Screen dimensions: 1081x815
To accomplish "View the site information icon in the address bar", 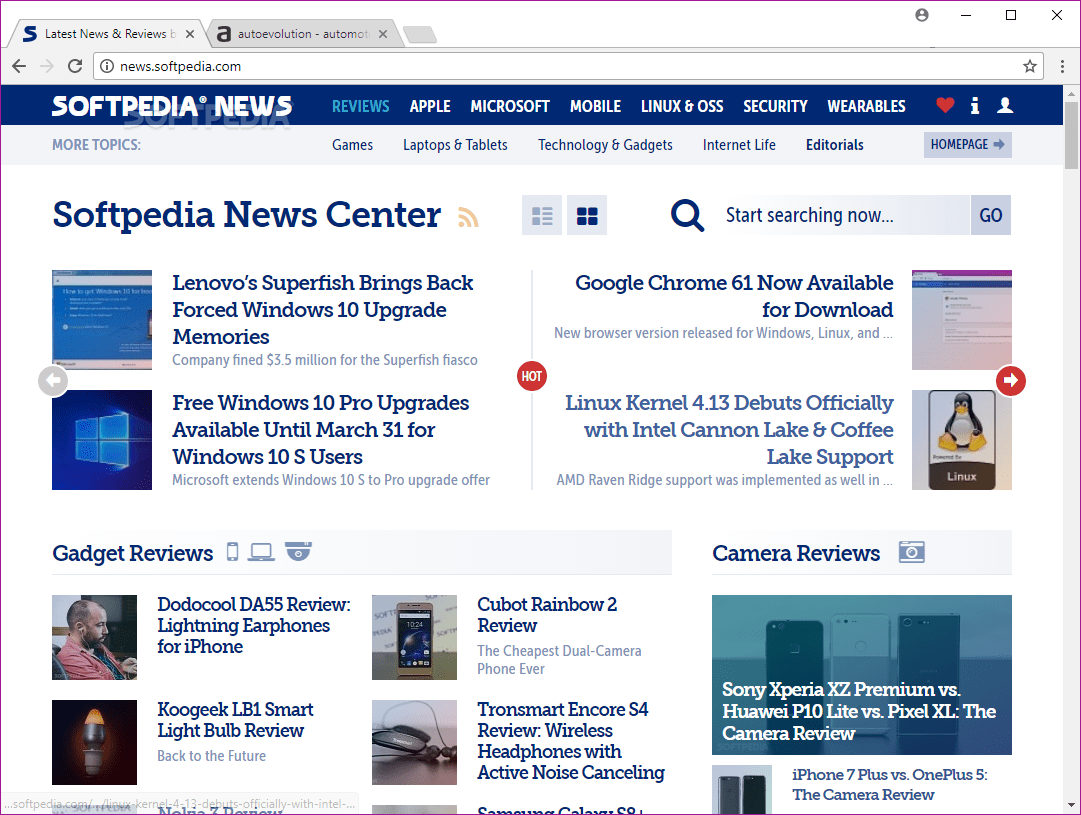I will coord(107,66).
